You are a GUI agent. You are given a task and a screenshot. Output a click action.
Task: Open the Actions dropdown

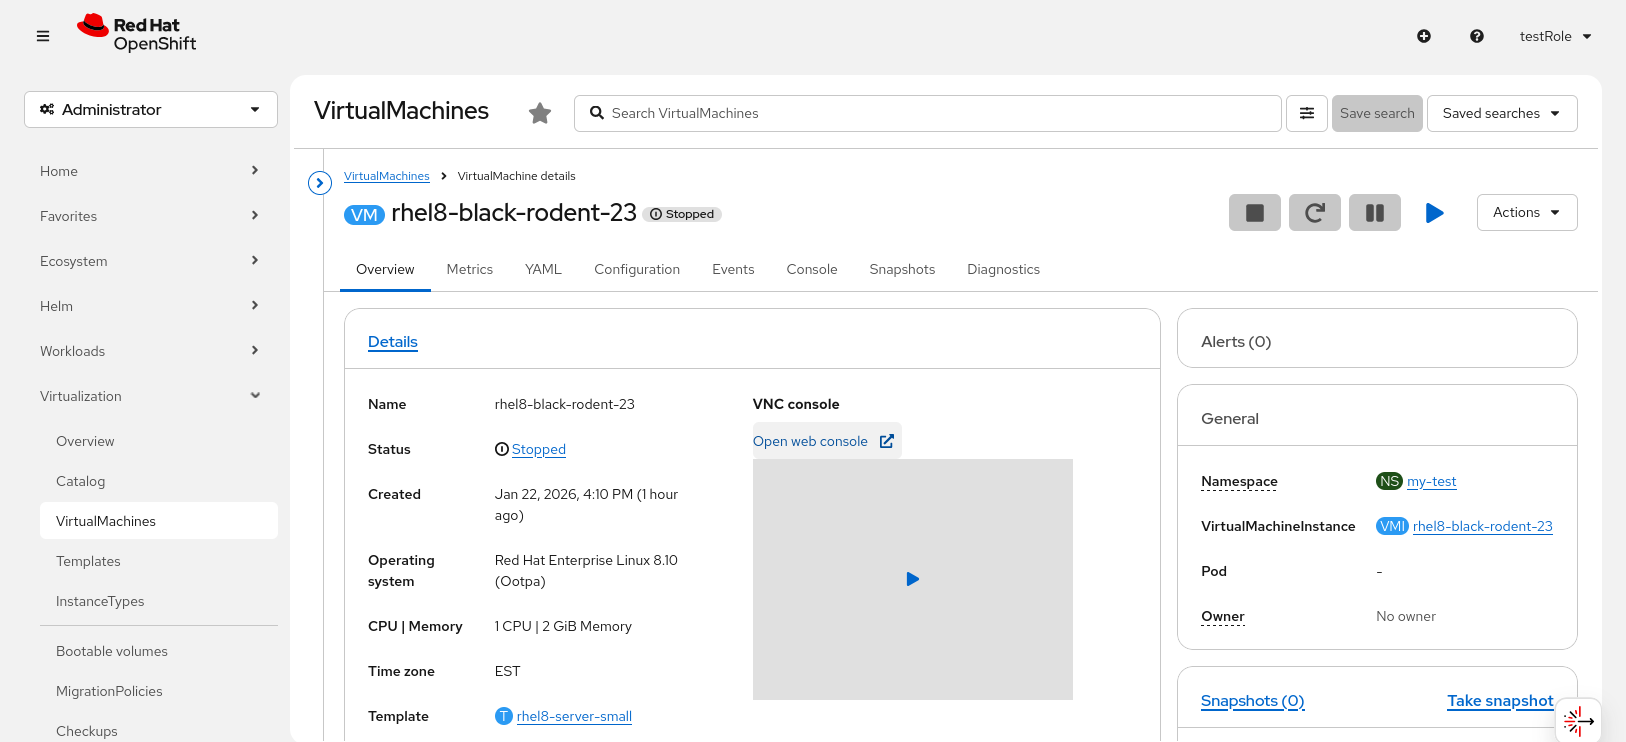1527,213
